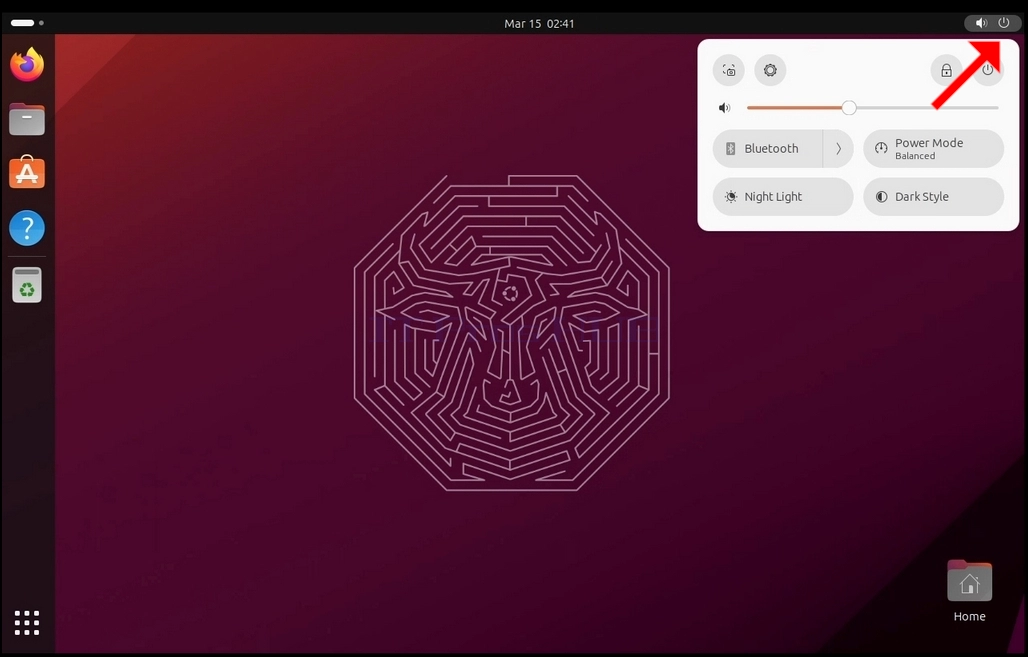Select the Home folder on desktop
The width and height of the screenshot is (1028, 657).
(x=969, y=591)
